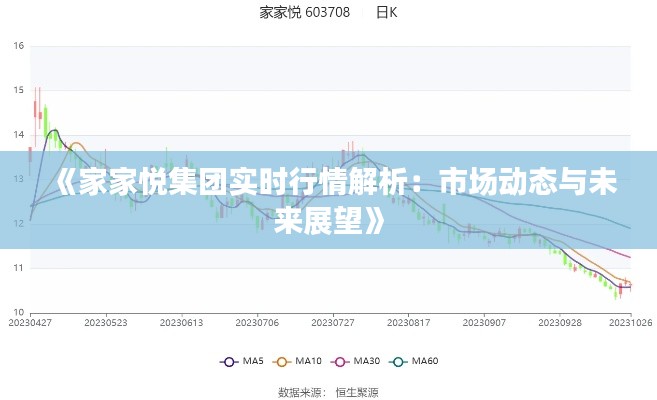Viewport: 657px width, 400px height.
Task: Click the x-axis date label 20231026
Action: point(631,323)
